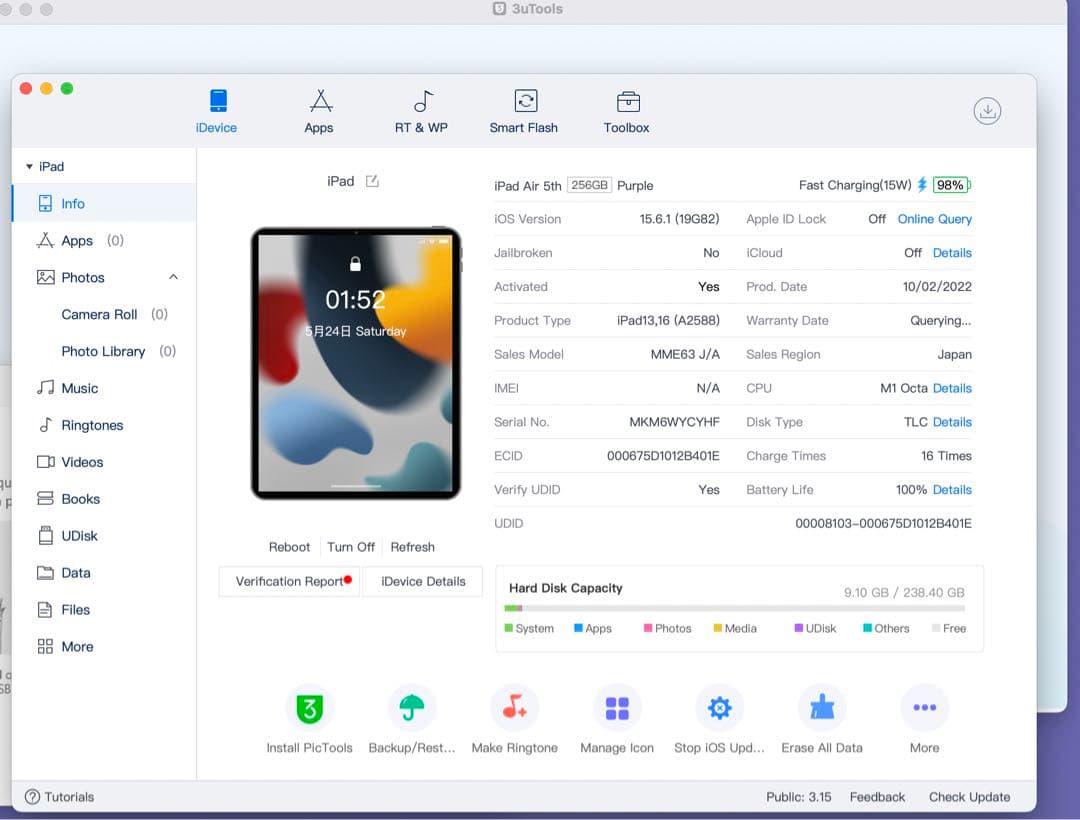Click the UDID value 00008103-000675D1012B401E
This screenshot has width=1080, height=820.
point(883,523)
